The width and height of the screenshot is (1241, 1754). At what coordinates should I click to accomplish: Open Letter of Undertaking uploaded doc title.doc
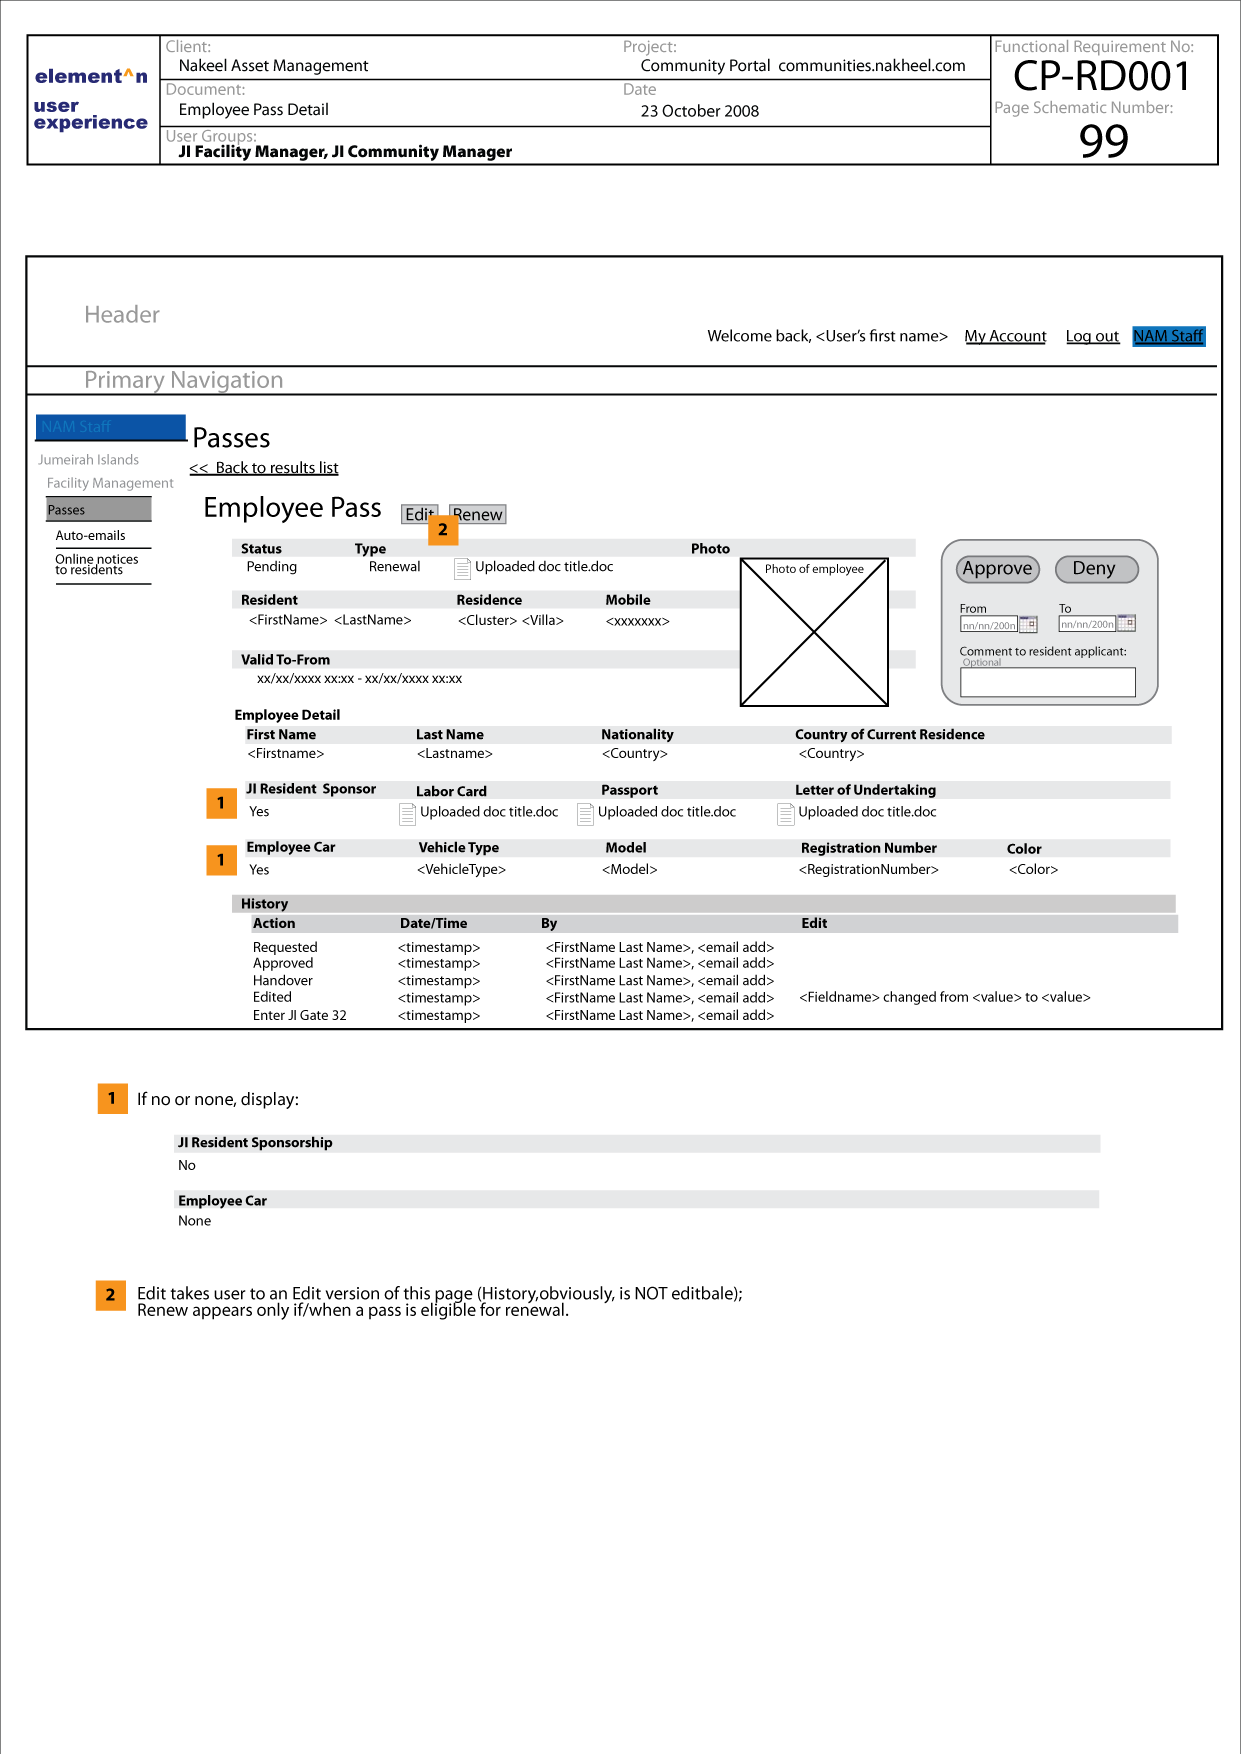(x=867, y=812)
